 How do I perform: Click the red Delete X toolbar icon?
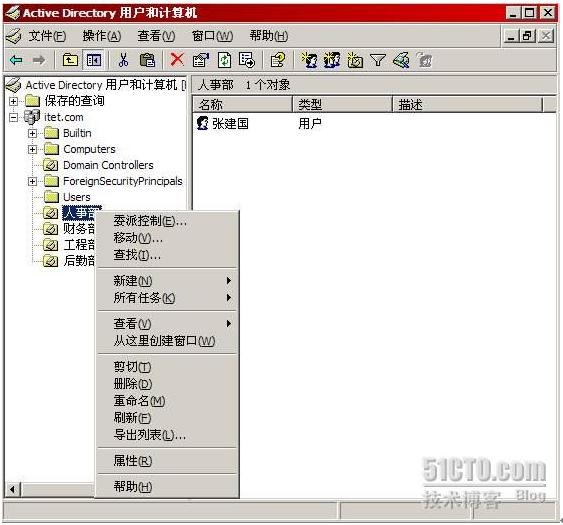(177, 60)
